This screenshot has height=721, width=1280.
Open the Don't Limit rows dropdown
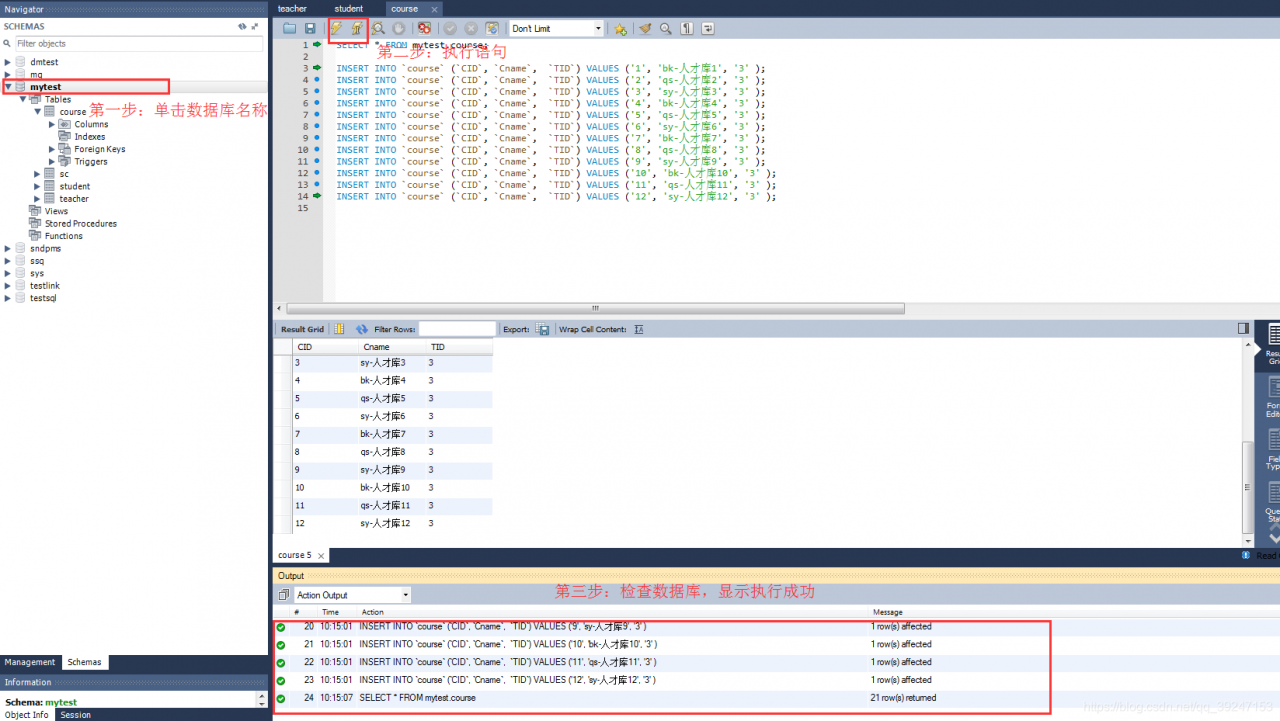click(557, 29)
